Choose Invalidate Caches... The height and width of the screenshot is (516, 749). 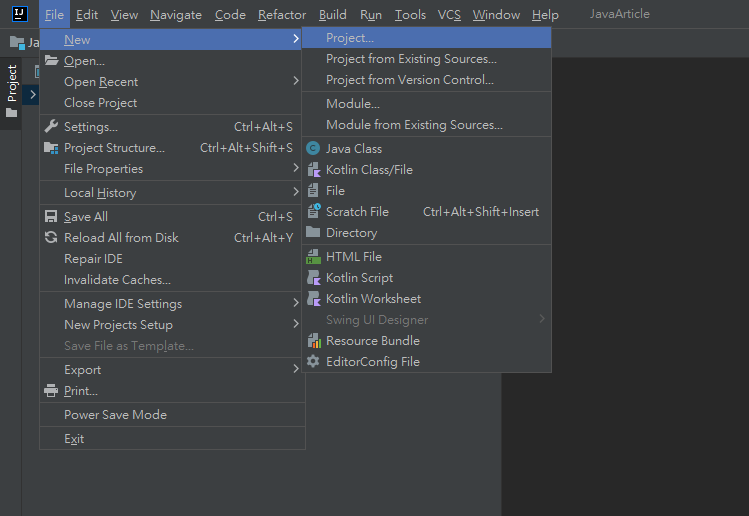coord(172,280)
